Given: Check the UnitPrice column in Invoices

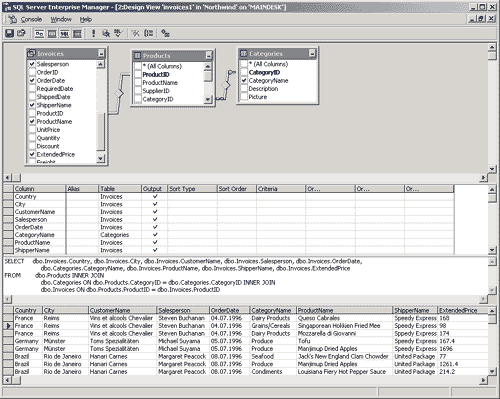Looking at the screenshot, I should 32,129.
